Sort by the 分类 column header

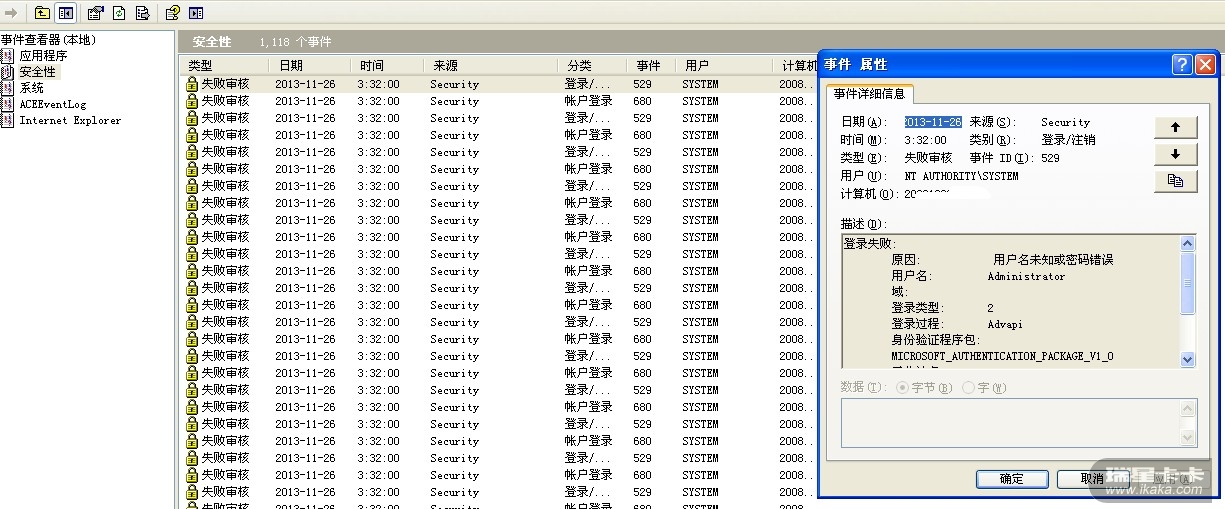pyautogui.click(x=592, y=66)
